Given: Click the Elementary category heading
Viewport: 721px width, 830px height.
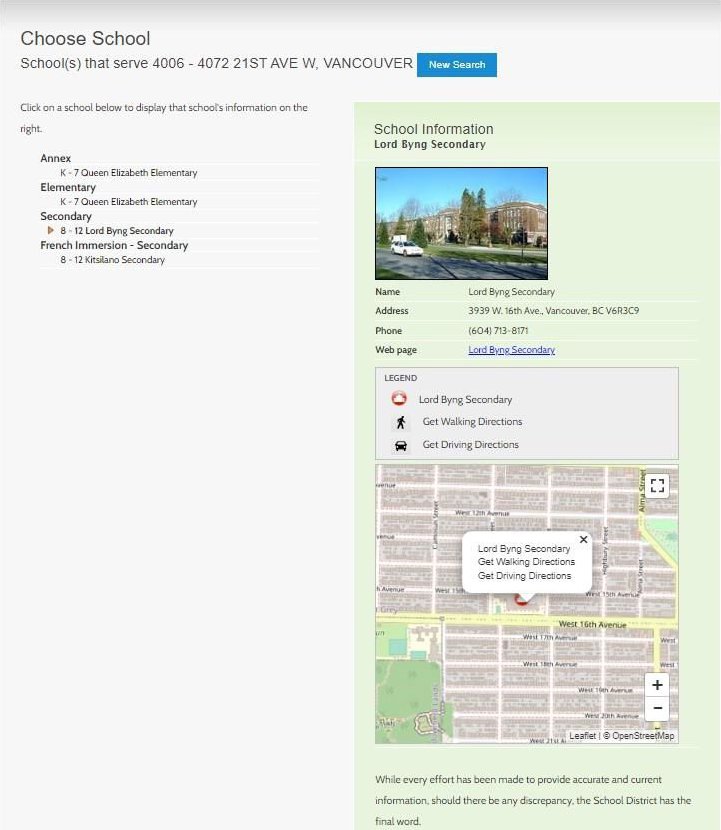Looking at the screenshot, I should [x=68, y=187].
